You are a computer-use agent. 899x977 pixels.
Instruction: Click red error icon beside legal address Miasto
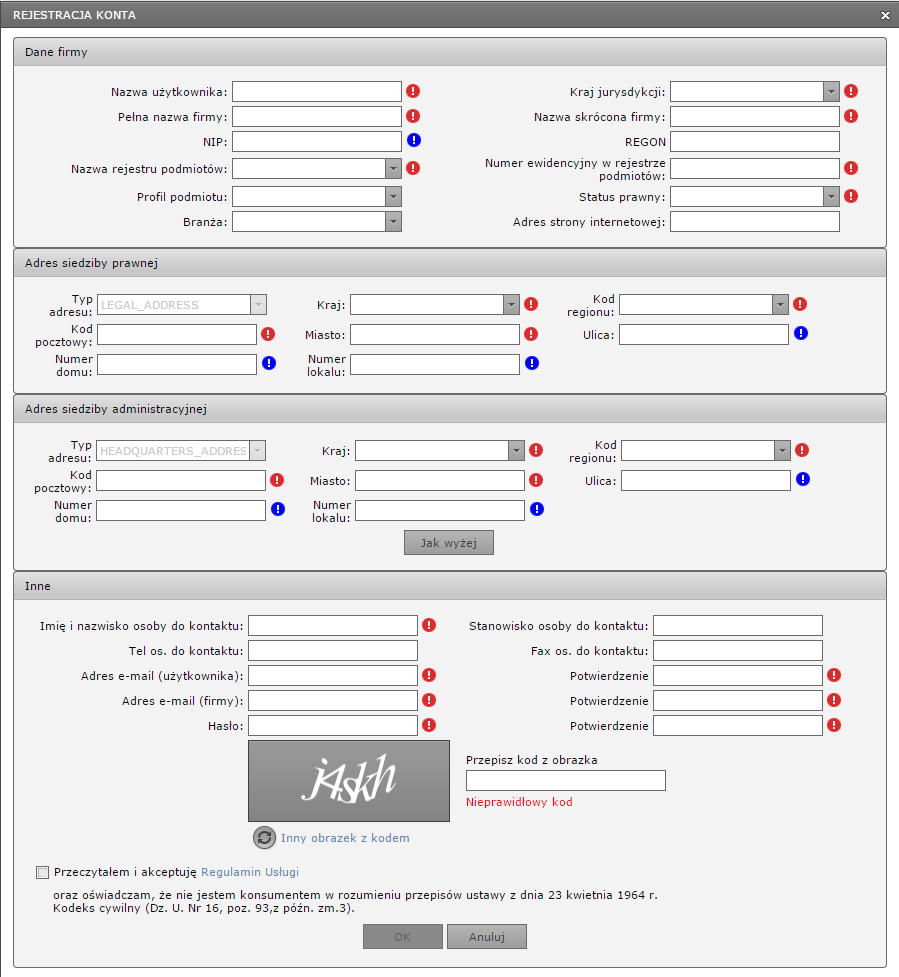pyautogui.click(x=531, y=334)
